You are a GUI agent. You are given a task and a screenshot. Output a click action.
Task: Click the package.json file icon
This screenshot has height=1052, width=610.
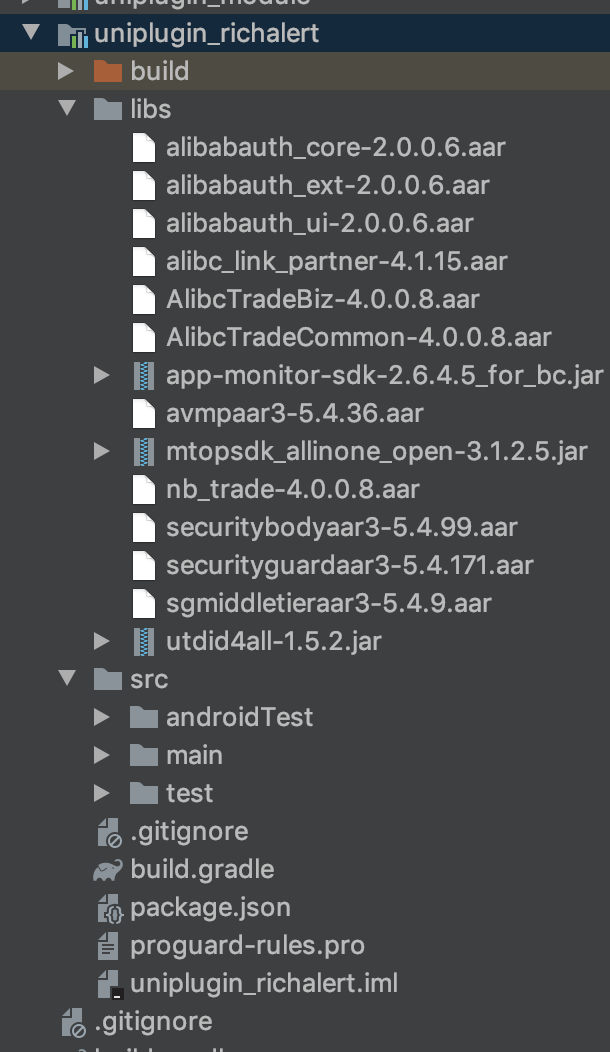[x=108, y=908]
